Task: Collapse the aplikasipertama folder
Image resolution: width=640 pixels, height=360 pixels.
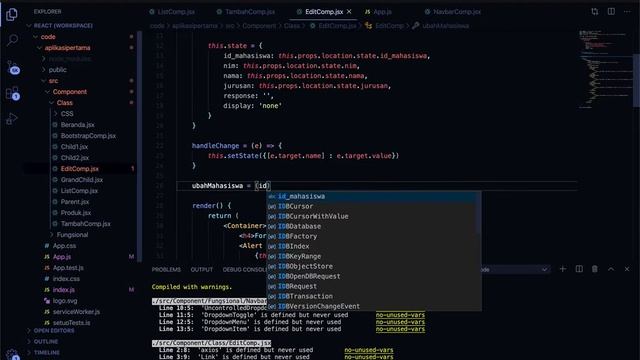Action: [x=67, y=48]
